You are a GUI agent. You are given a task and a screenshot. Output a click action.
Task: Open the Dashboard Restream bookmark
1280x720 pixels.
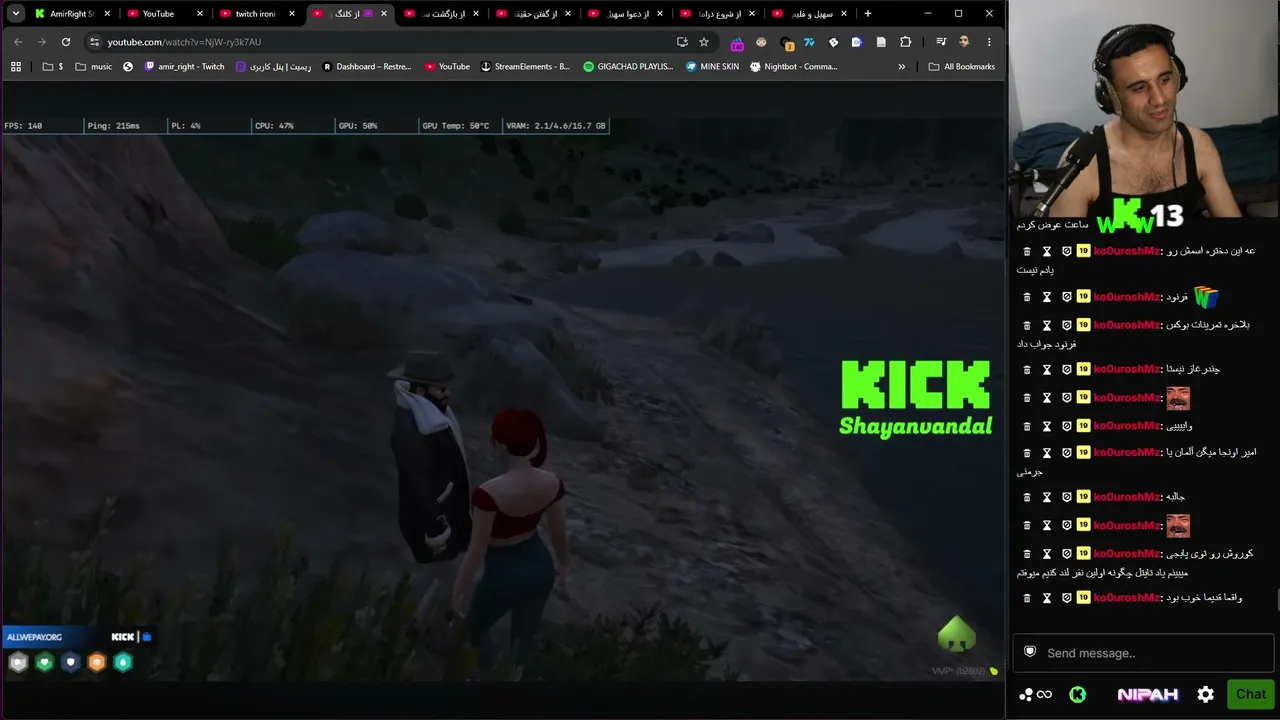[x=367, y=67]
